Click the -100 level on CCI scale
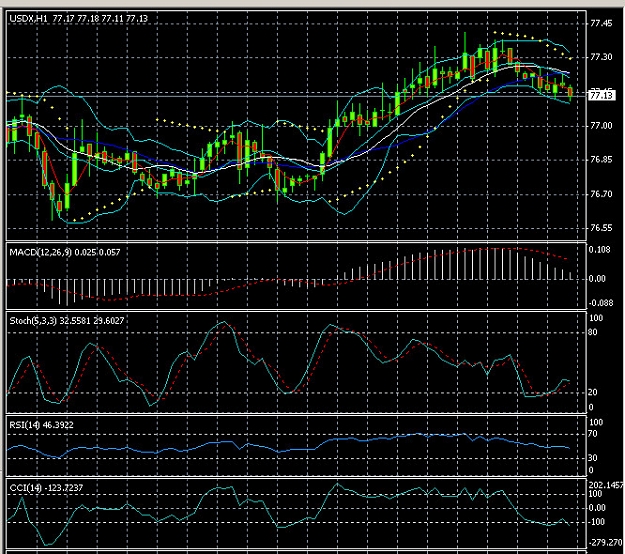The width and height of the screenshot is (625, 554). tap(596, 522)
